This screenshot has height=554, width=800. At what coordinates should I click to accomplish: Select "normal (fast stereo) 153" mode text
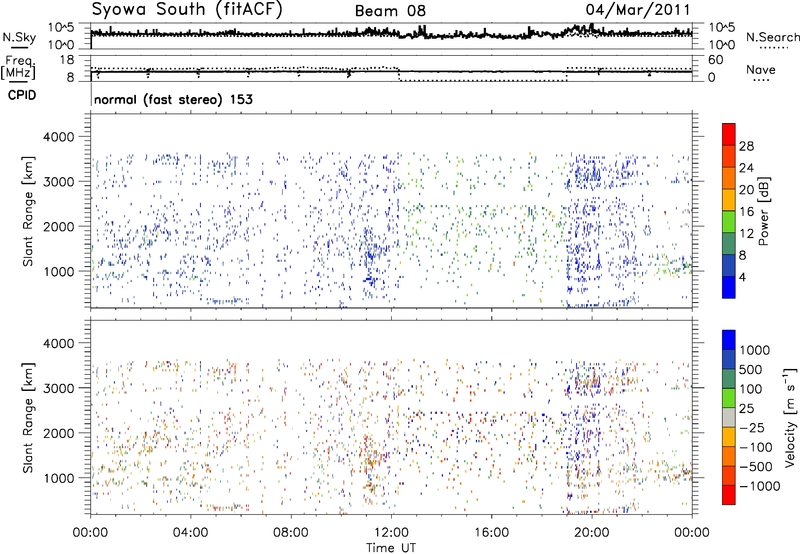click(x=173, y=99)
